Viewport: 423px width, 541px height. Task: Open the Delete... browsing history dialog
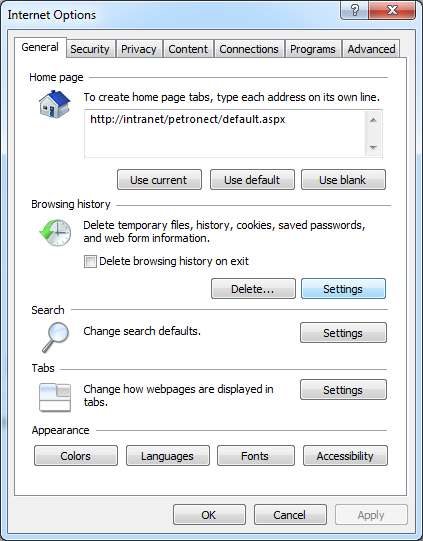(253, 289)
